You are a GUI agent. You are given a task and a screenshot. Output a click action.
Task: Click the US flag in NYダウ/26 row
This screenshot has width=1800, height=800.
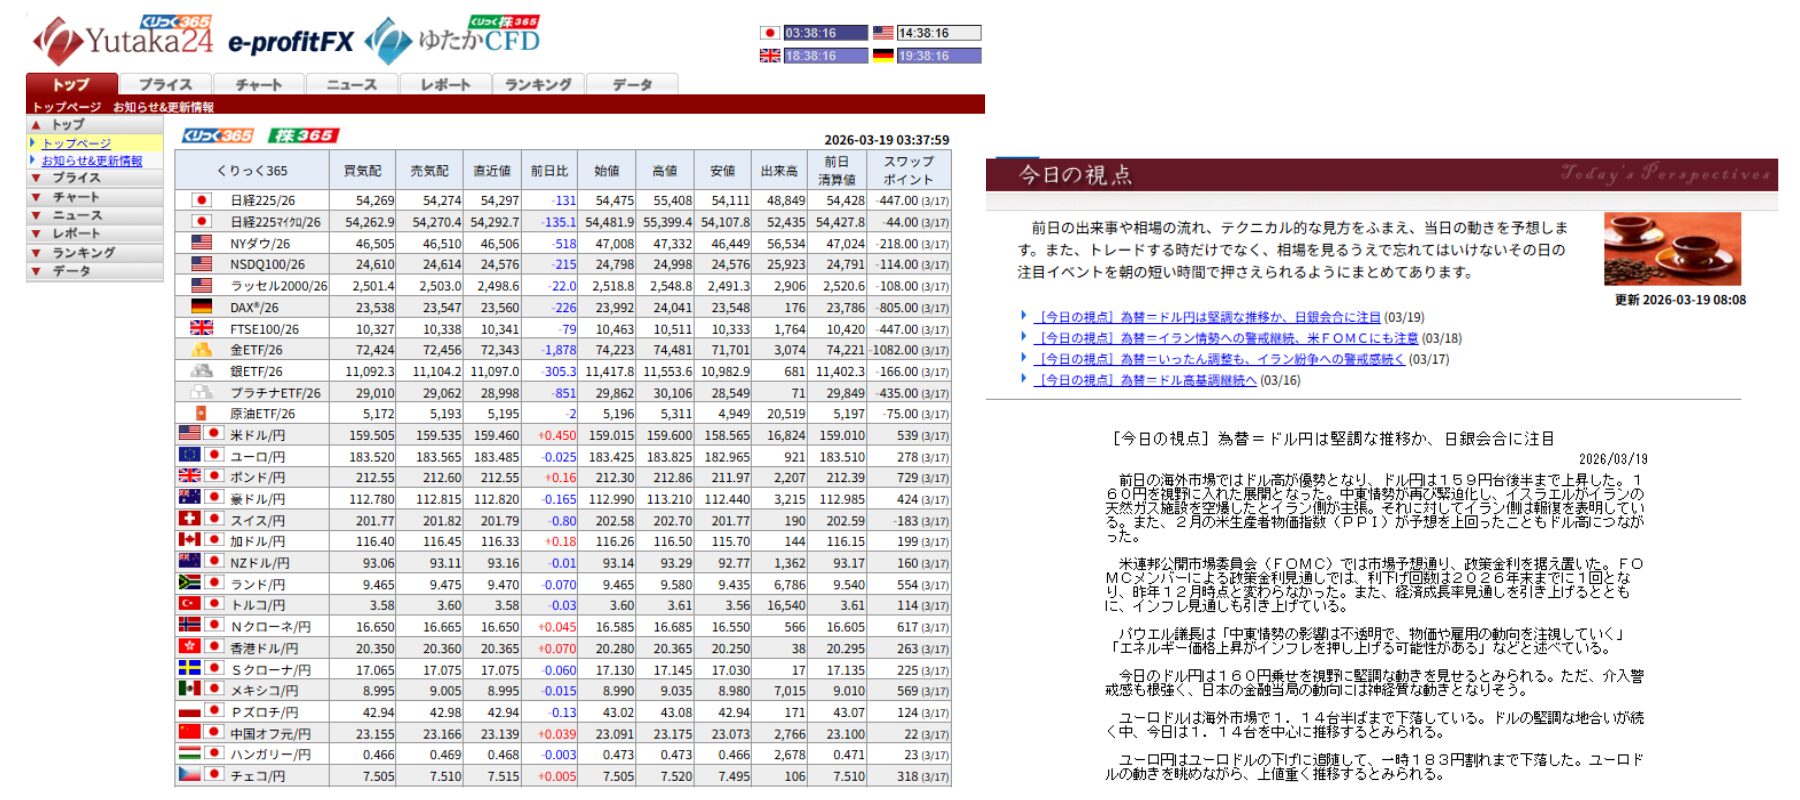pos(201,243)
